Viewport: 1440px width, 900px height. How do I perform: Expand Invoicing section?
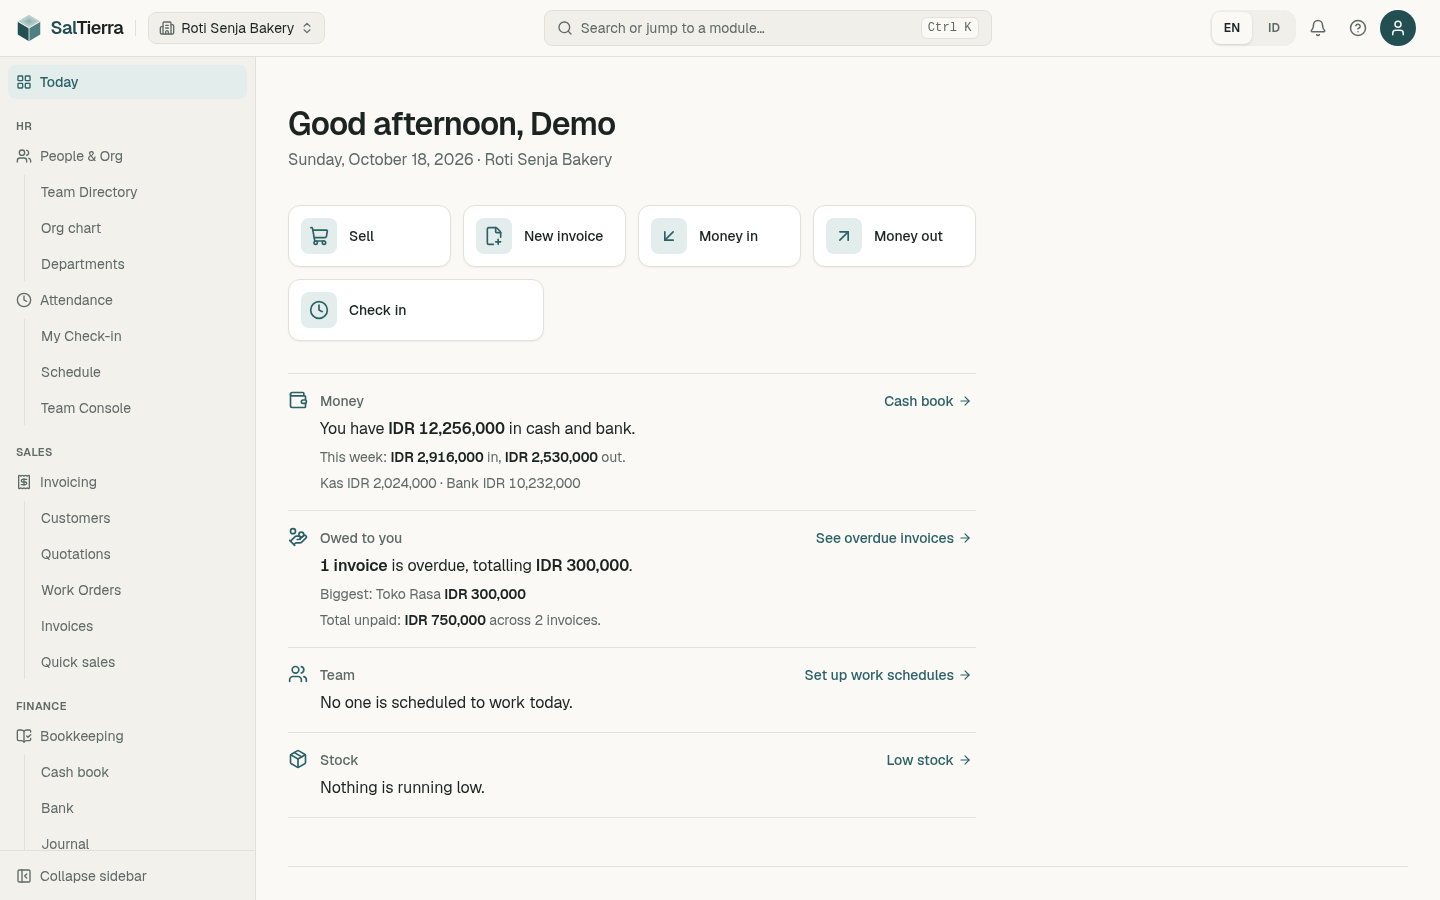(127, 482)
